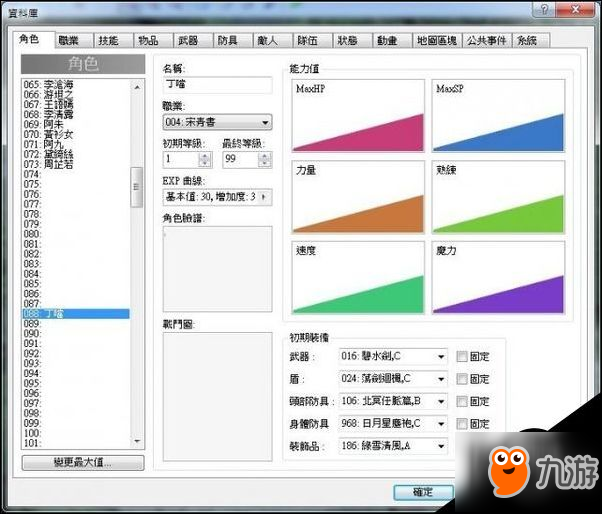Viewport: 602px width, 514px height.
Task: Select the 防具 tab
Action: pyautogui.click(x=233, y=40)
